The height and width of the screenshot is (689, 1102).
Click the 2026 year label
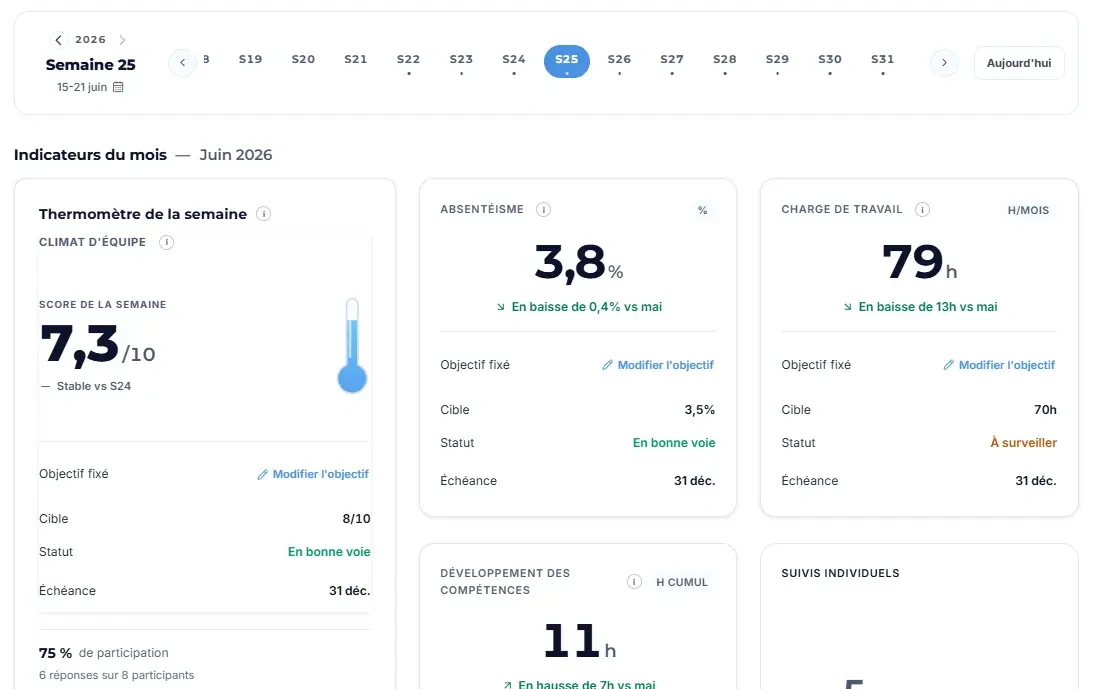pyautogui.click(x=91, y=39)
